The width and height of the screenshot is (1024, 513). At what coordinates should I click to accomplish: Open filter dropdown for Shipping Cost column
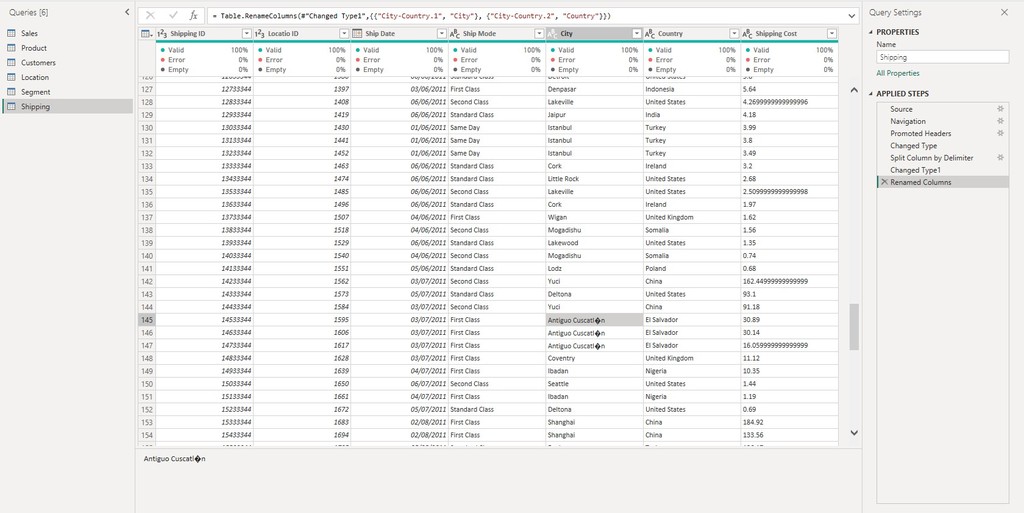pyautogui.click(x=832, y=33)
